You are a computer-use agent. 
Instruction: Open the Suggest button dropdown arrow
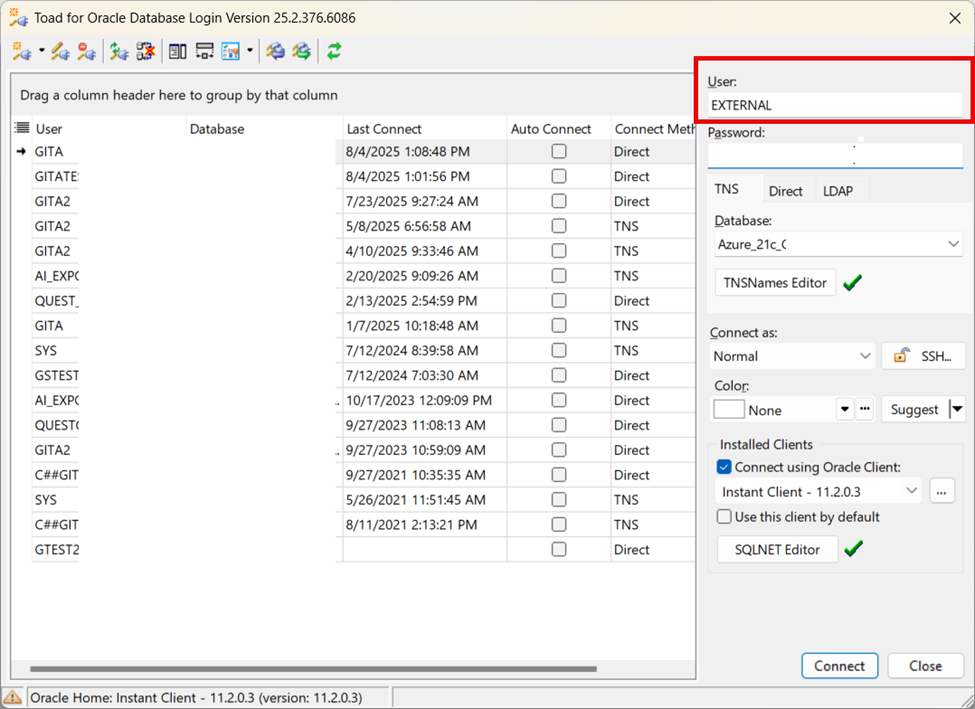pos(958,409)
